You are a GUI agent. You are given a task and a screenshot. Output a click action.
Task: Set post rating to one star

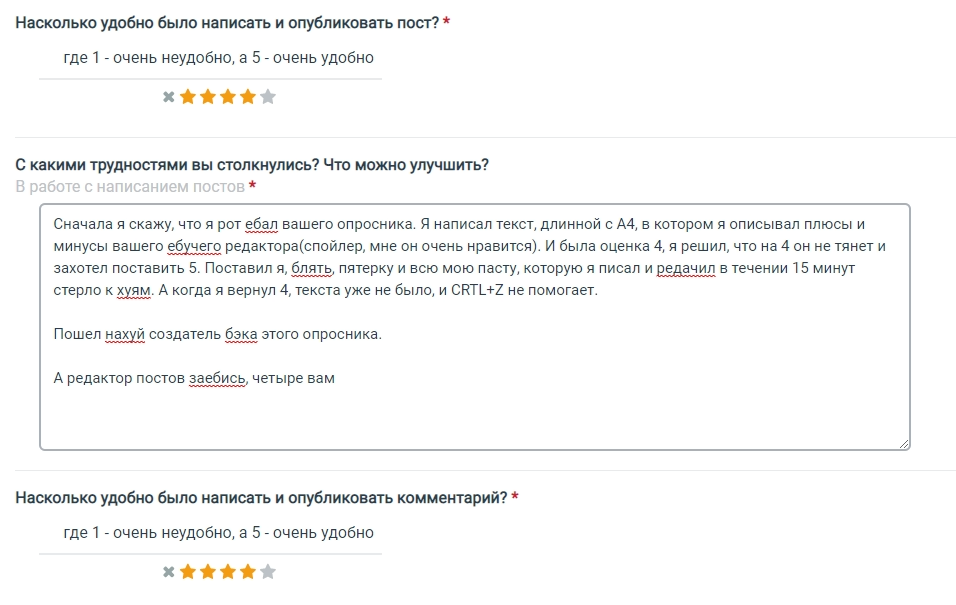pyautogui.click(x=188, y=96)
